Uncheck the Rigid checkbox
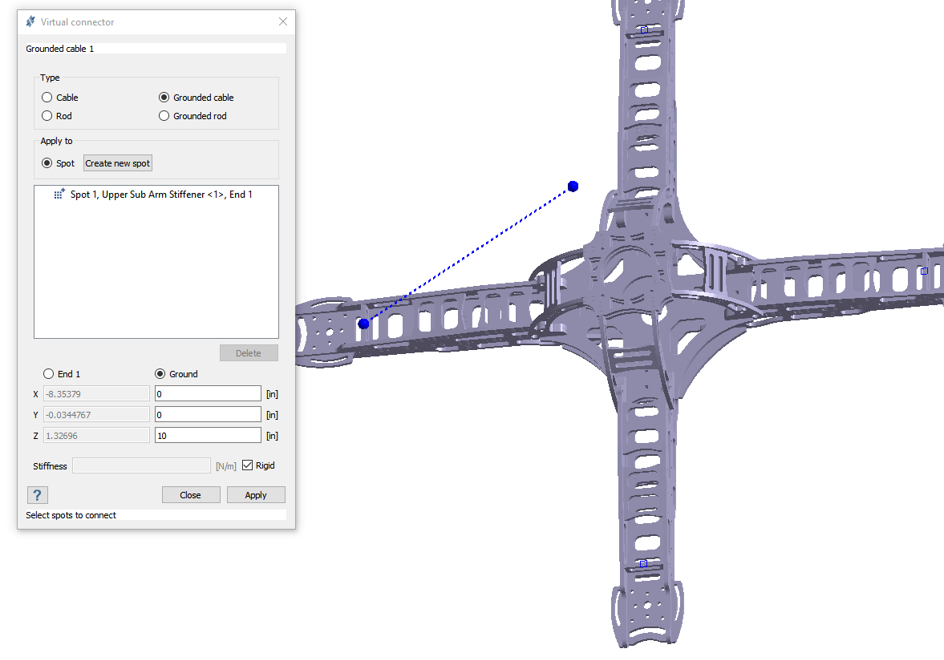Viewport: 944px width, 660px height. point(247,465)
